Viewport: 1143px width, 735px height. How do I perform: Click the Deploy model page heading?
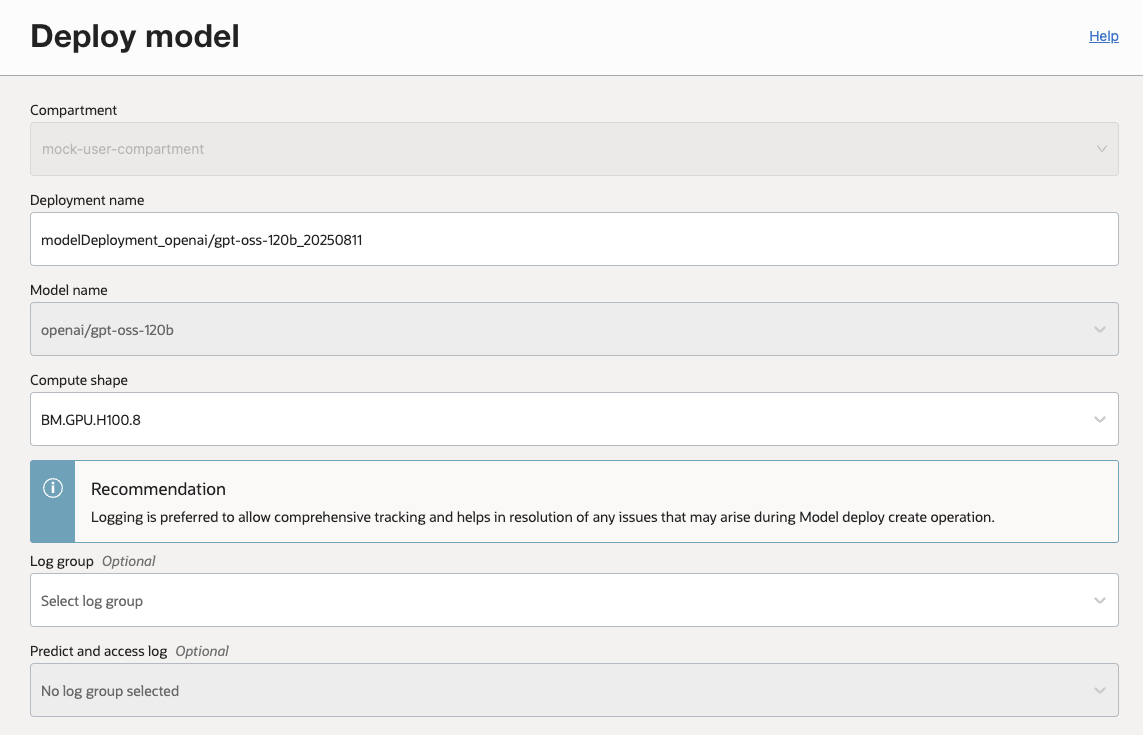click(135, 37)
